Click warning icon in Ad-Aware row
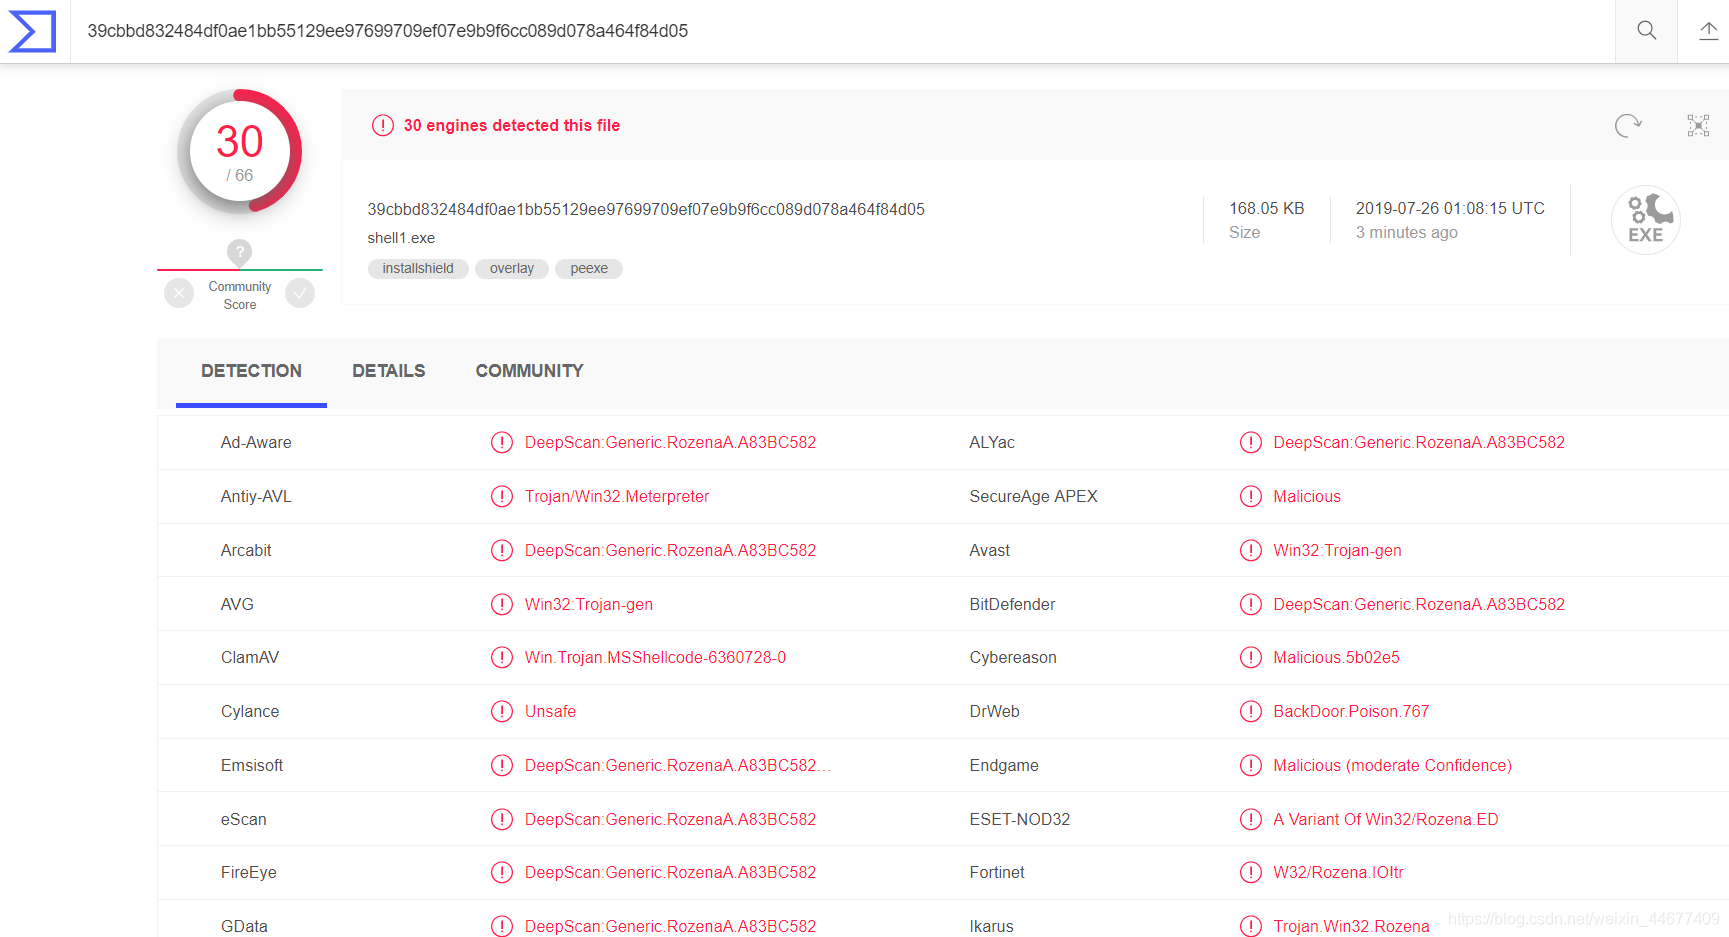This screenshot has height=937, width=1729. pos(502,442)
